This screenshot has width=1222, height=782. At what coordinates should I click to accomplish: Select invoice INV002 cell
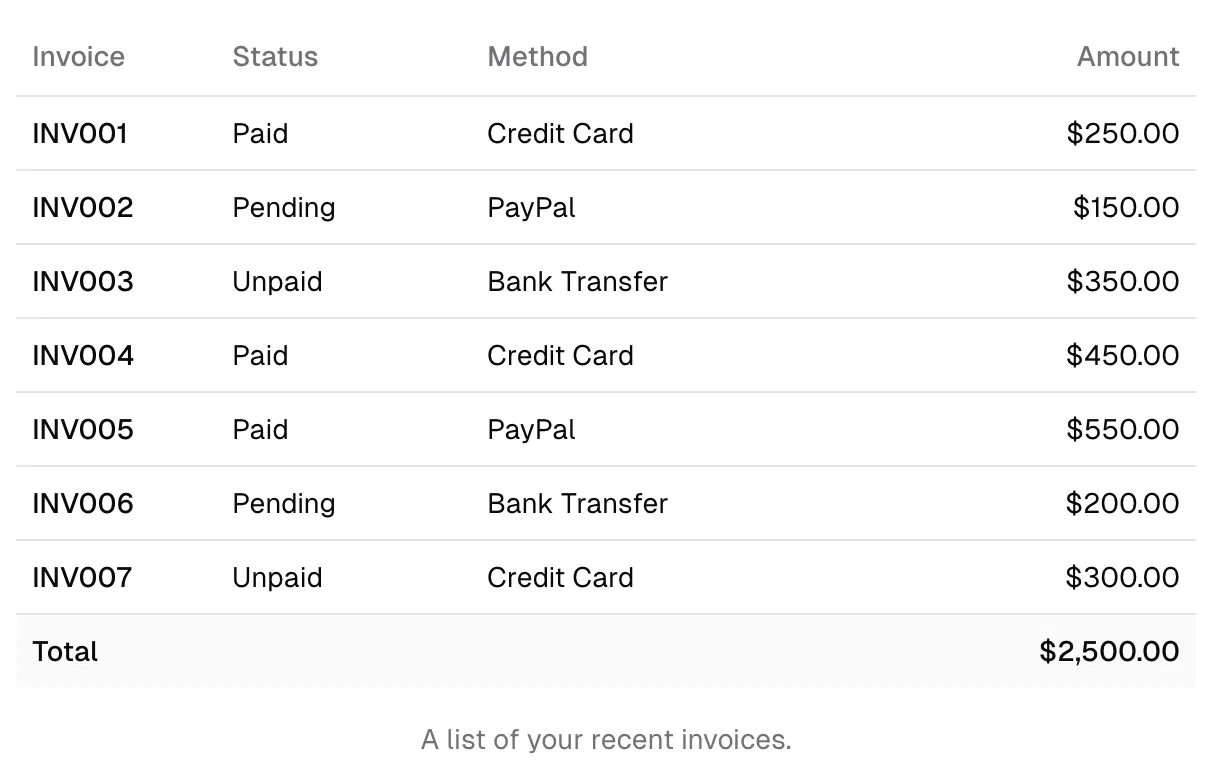[82, 208]
